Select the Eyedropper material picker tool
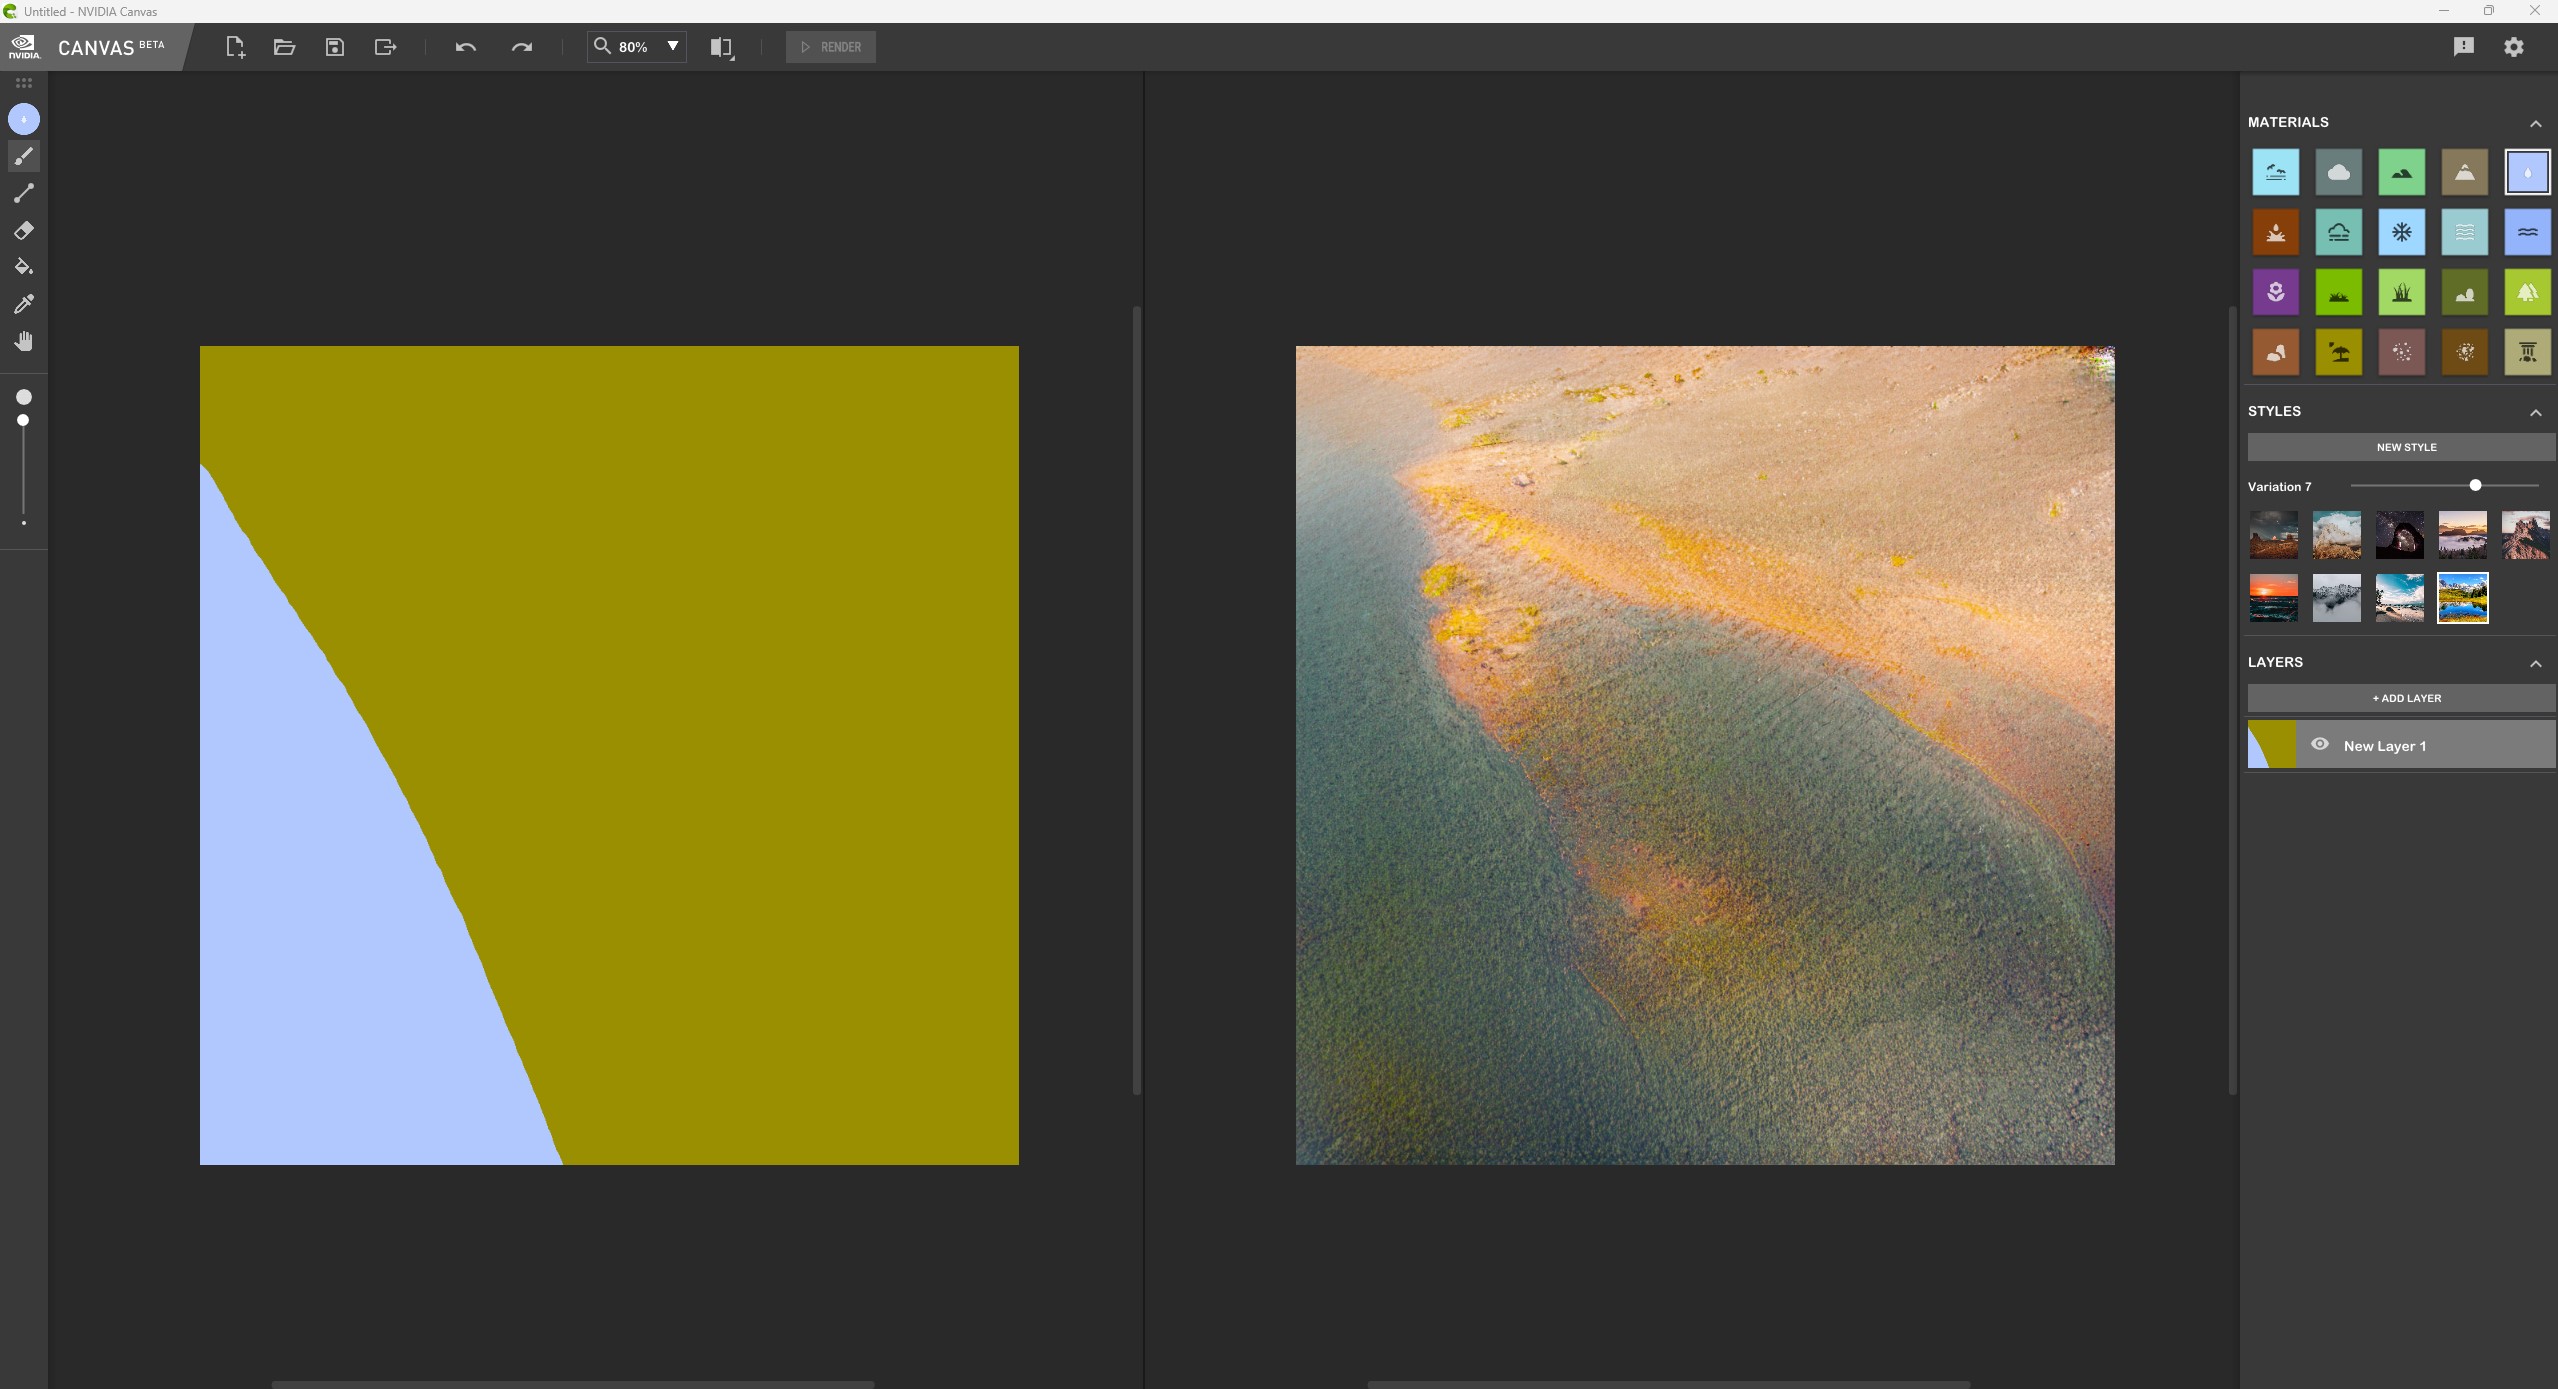Image resolution: width=2558 pixels, height=1389 pixels. click(24, 304)
